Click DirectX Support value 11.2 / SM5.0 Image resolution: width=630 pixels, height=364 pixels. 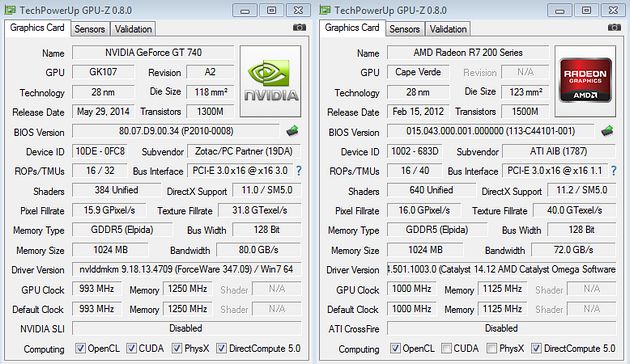pos(582,190)
